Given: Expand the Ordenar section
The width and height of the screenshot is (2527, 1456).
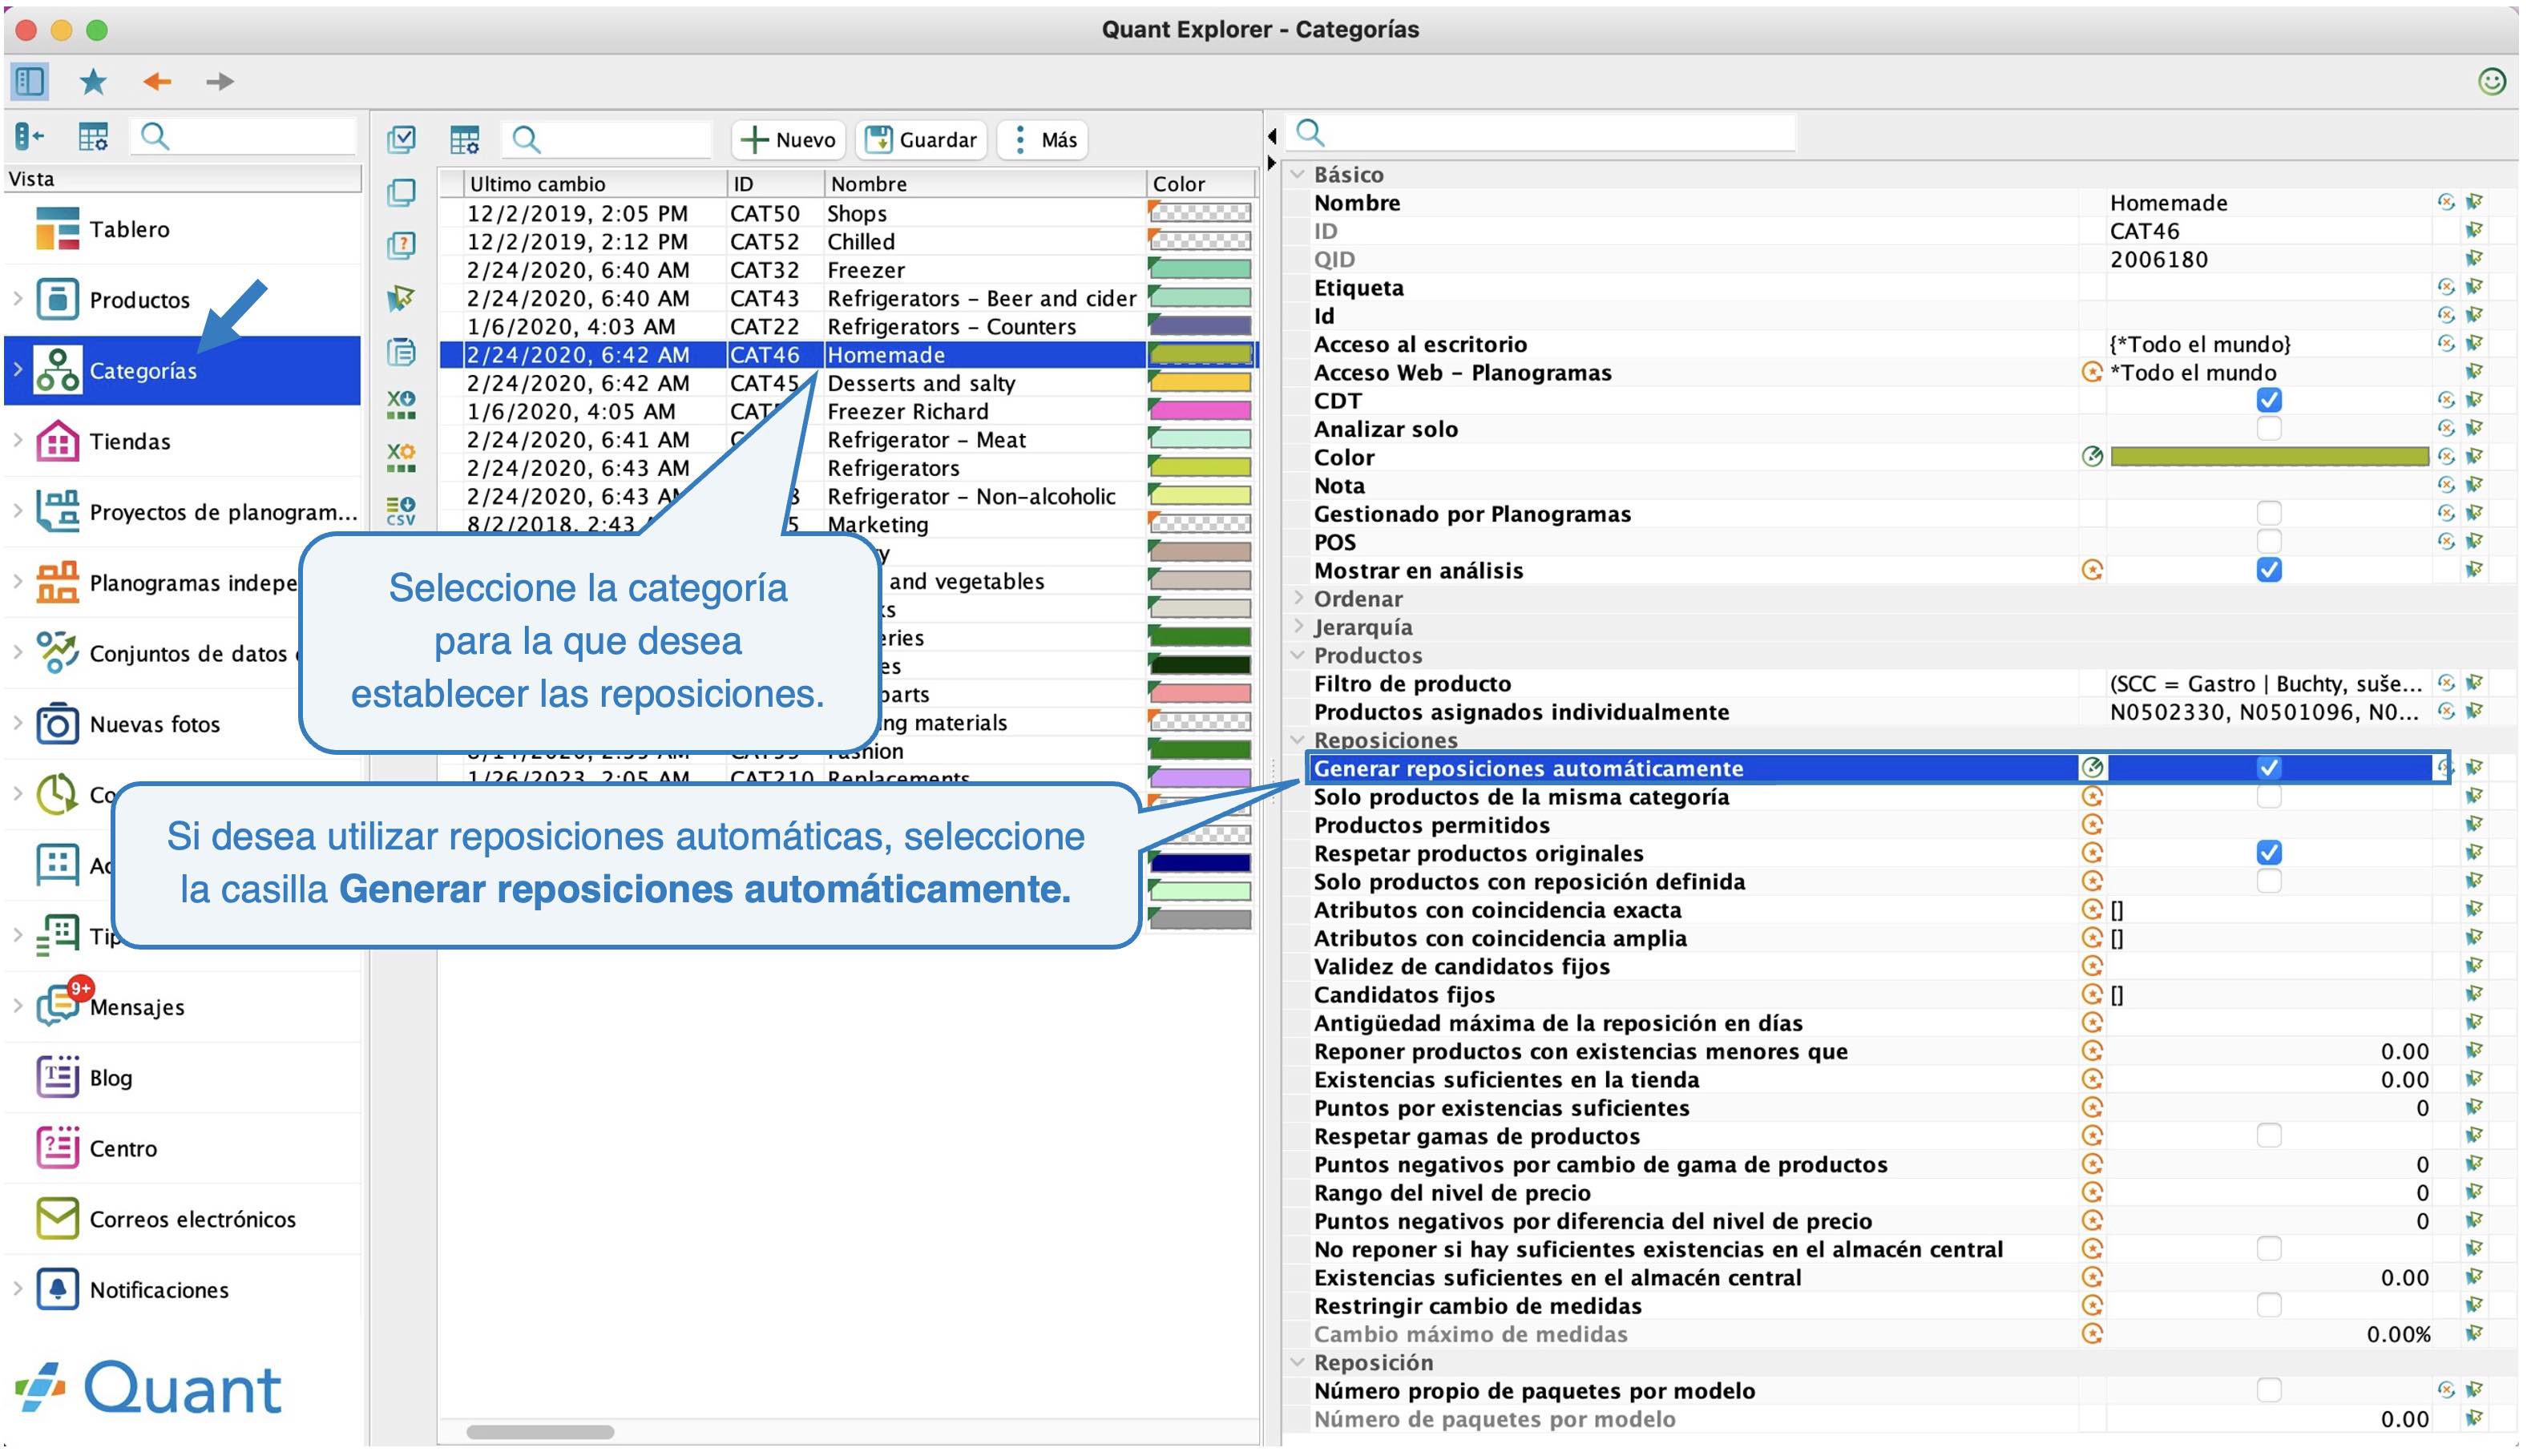Looking at the screenshot, I should pos(1297,598).
